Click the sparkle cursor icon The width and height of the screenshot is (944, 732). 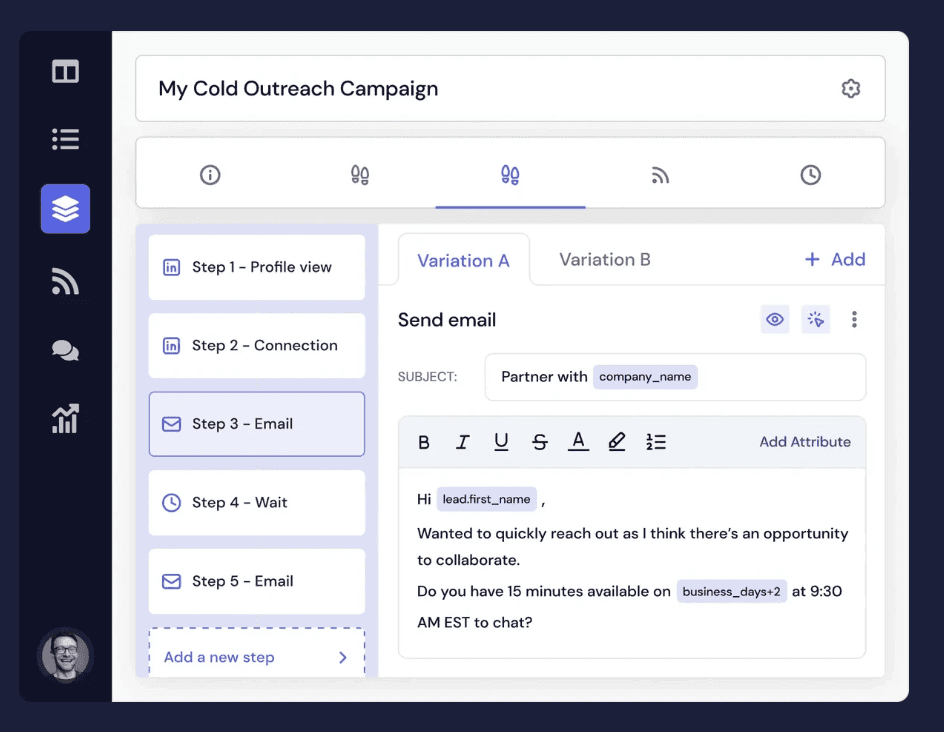[x=816, y=319]
